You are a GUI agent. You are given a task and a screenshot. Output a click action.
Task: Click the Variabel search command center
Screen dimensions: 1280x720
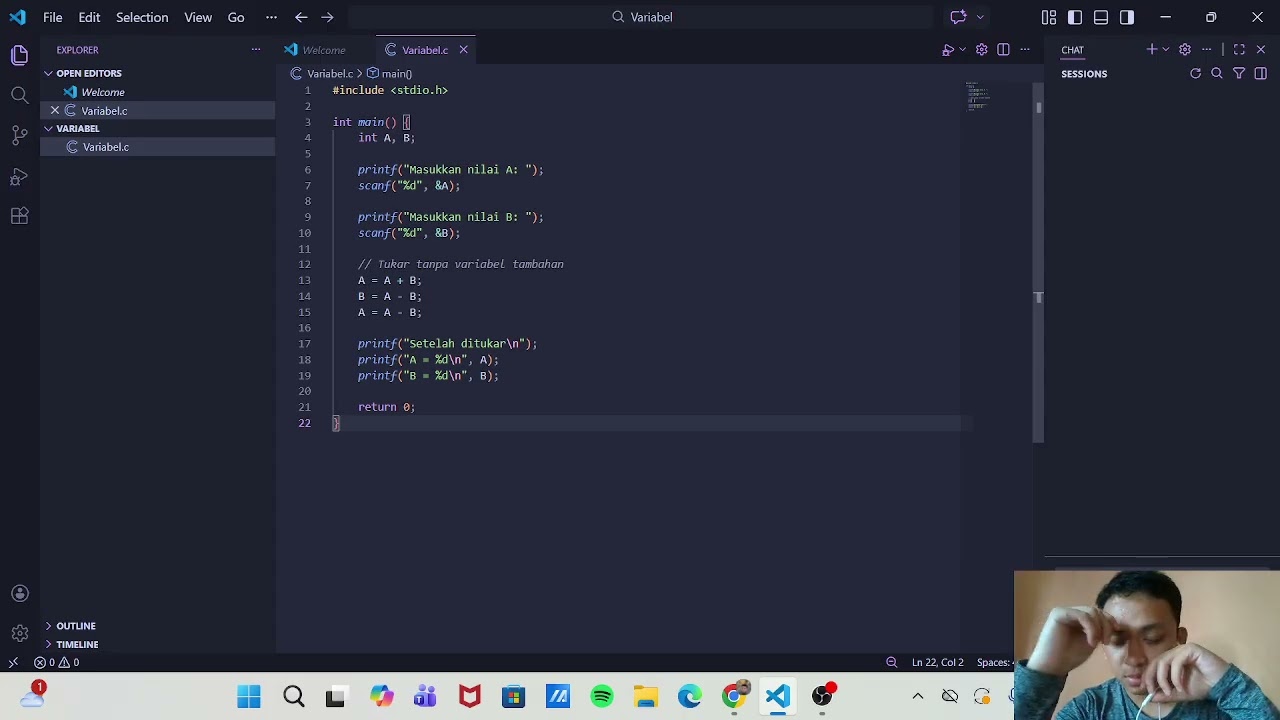coord(640,17)
